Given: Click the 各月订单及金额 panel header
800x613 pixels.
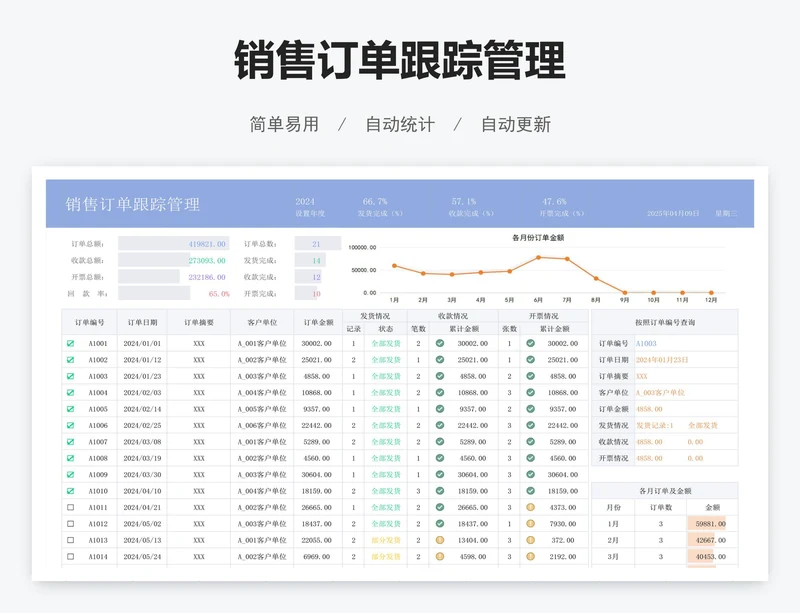Looking at the screenshot, I should (x=665, y=491).
